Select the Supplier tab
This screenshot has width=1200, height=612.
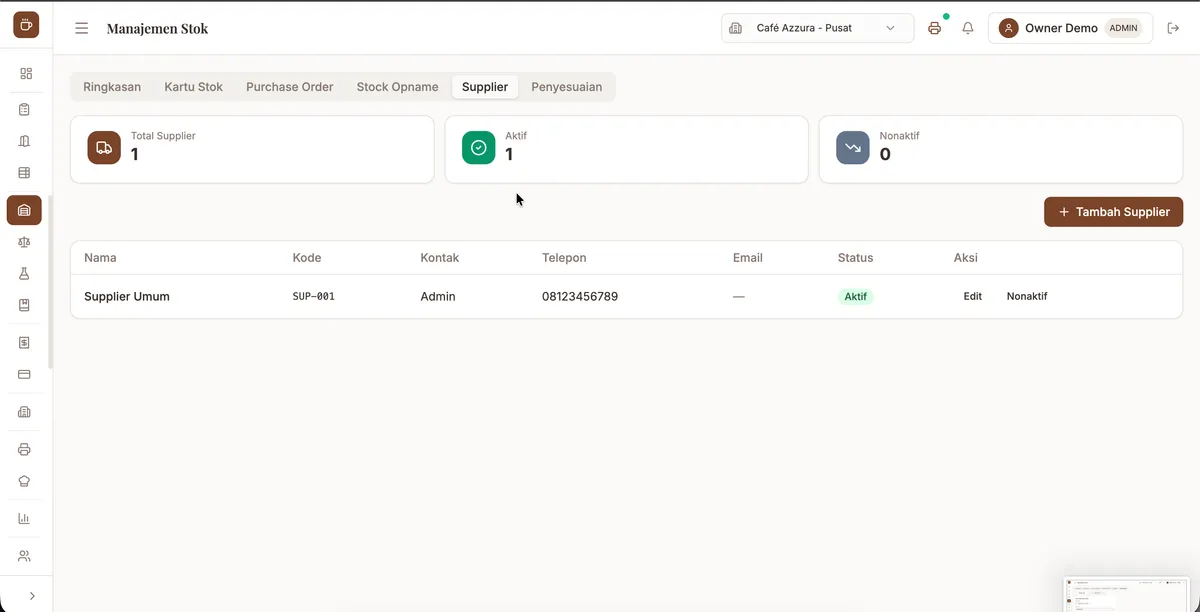[485, 87]
